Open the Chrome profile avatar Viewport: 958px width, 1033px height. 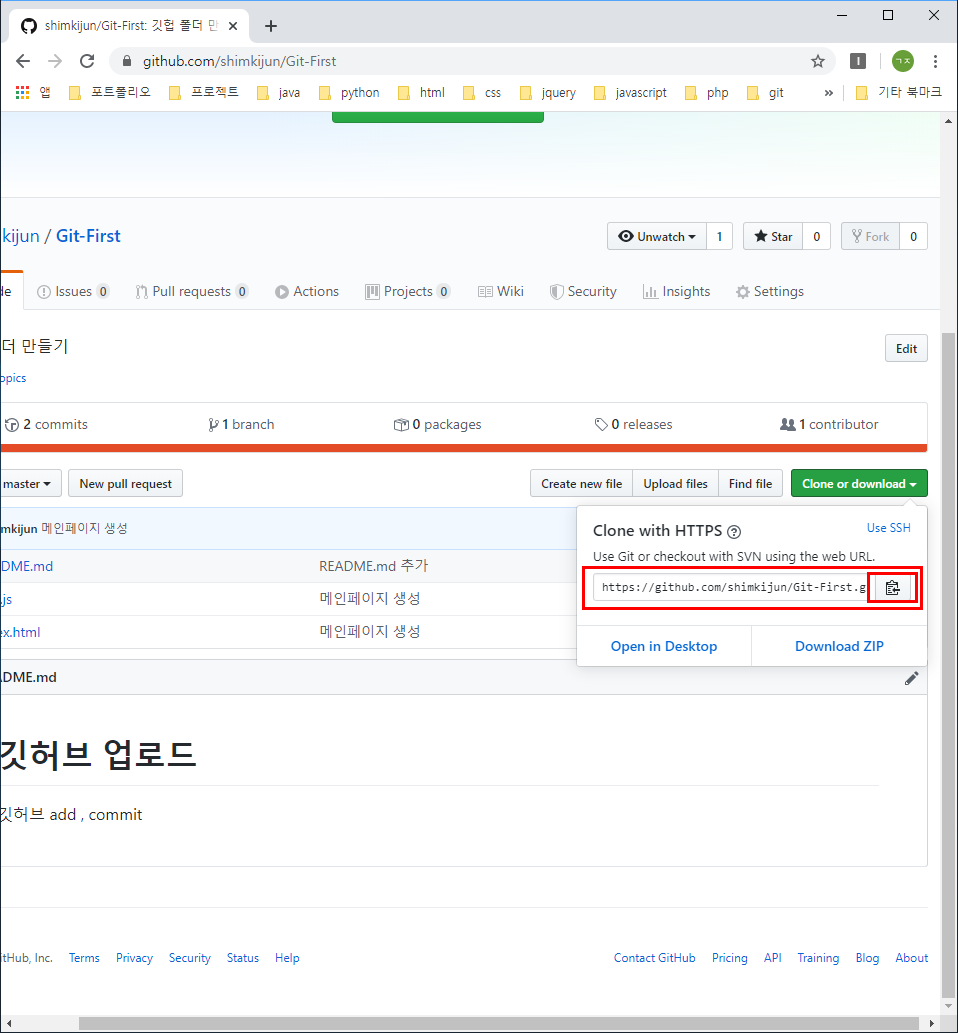(x=903, y=61)
